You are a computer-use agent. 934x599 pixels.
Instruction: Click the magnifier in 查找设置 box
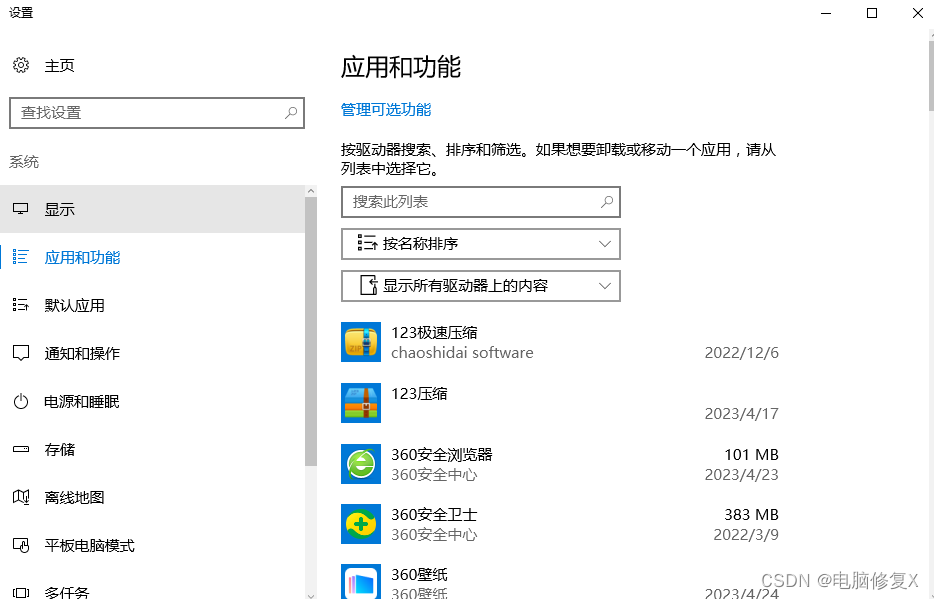click(x=291, y=113)
